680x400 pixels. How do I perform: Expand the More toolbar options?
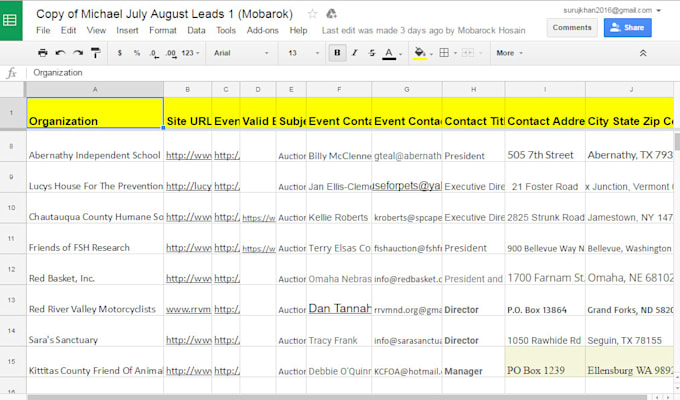(x=510, y=53)
